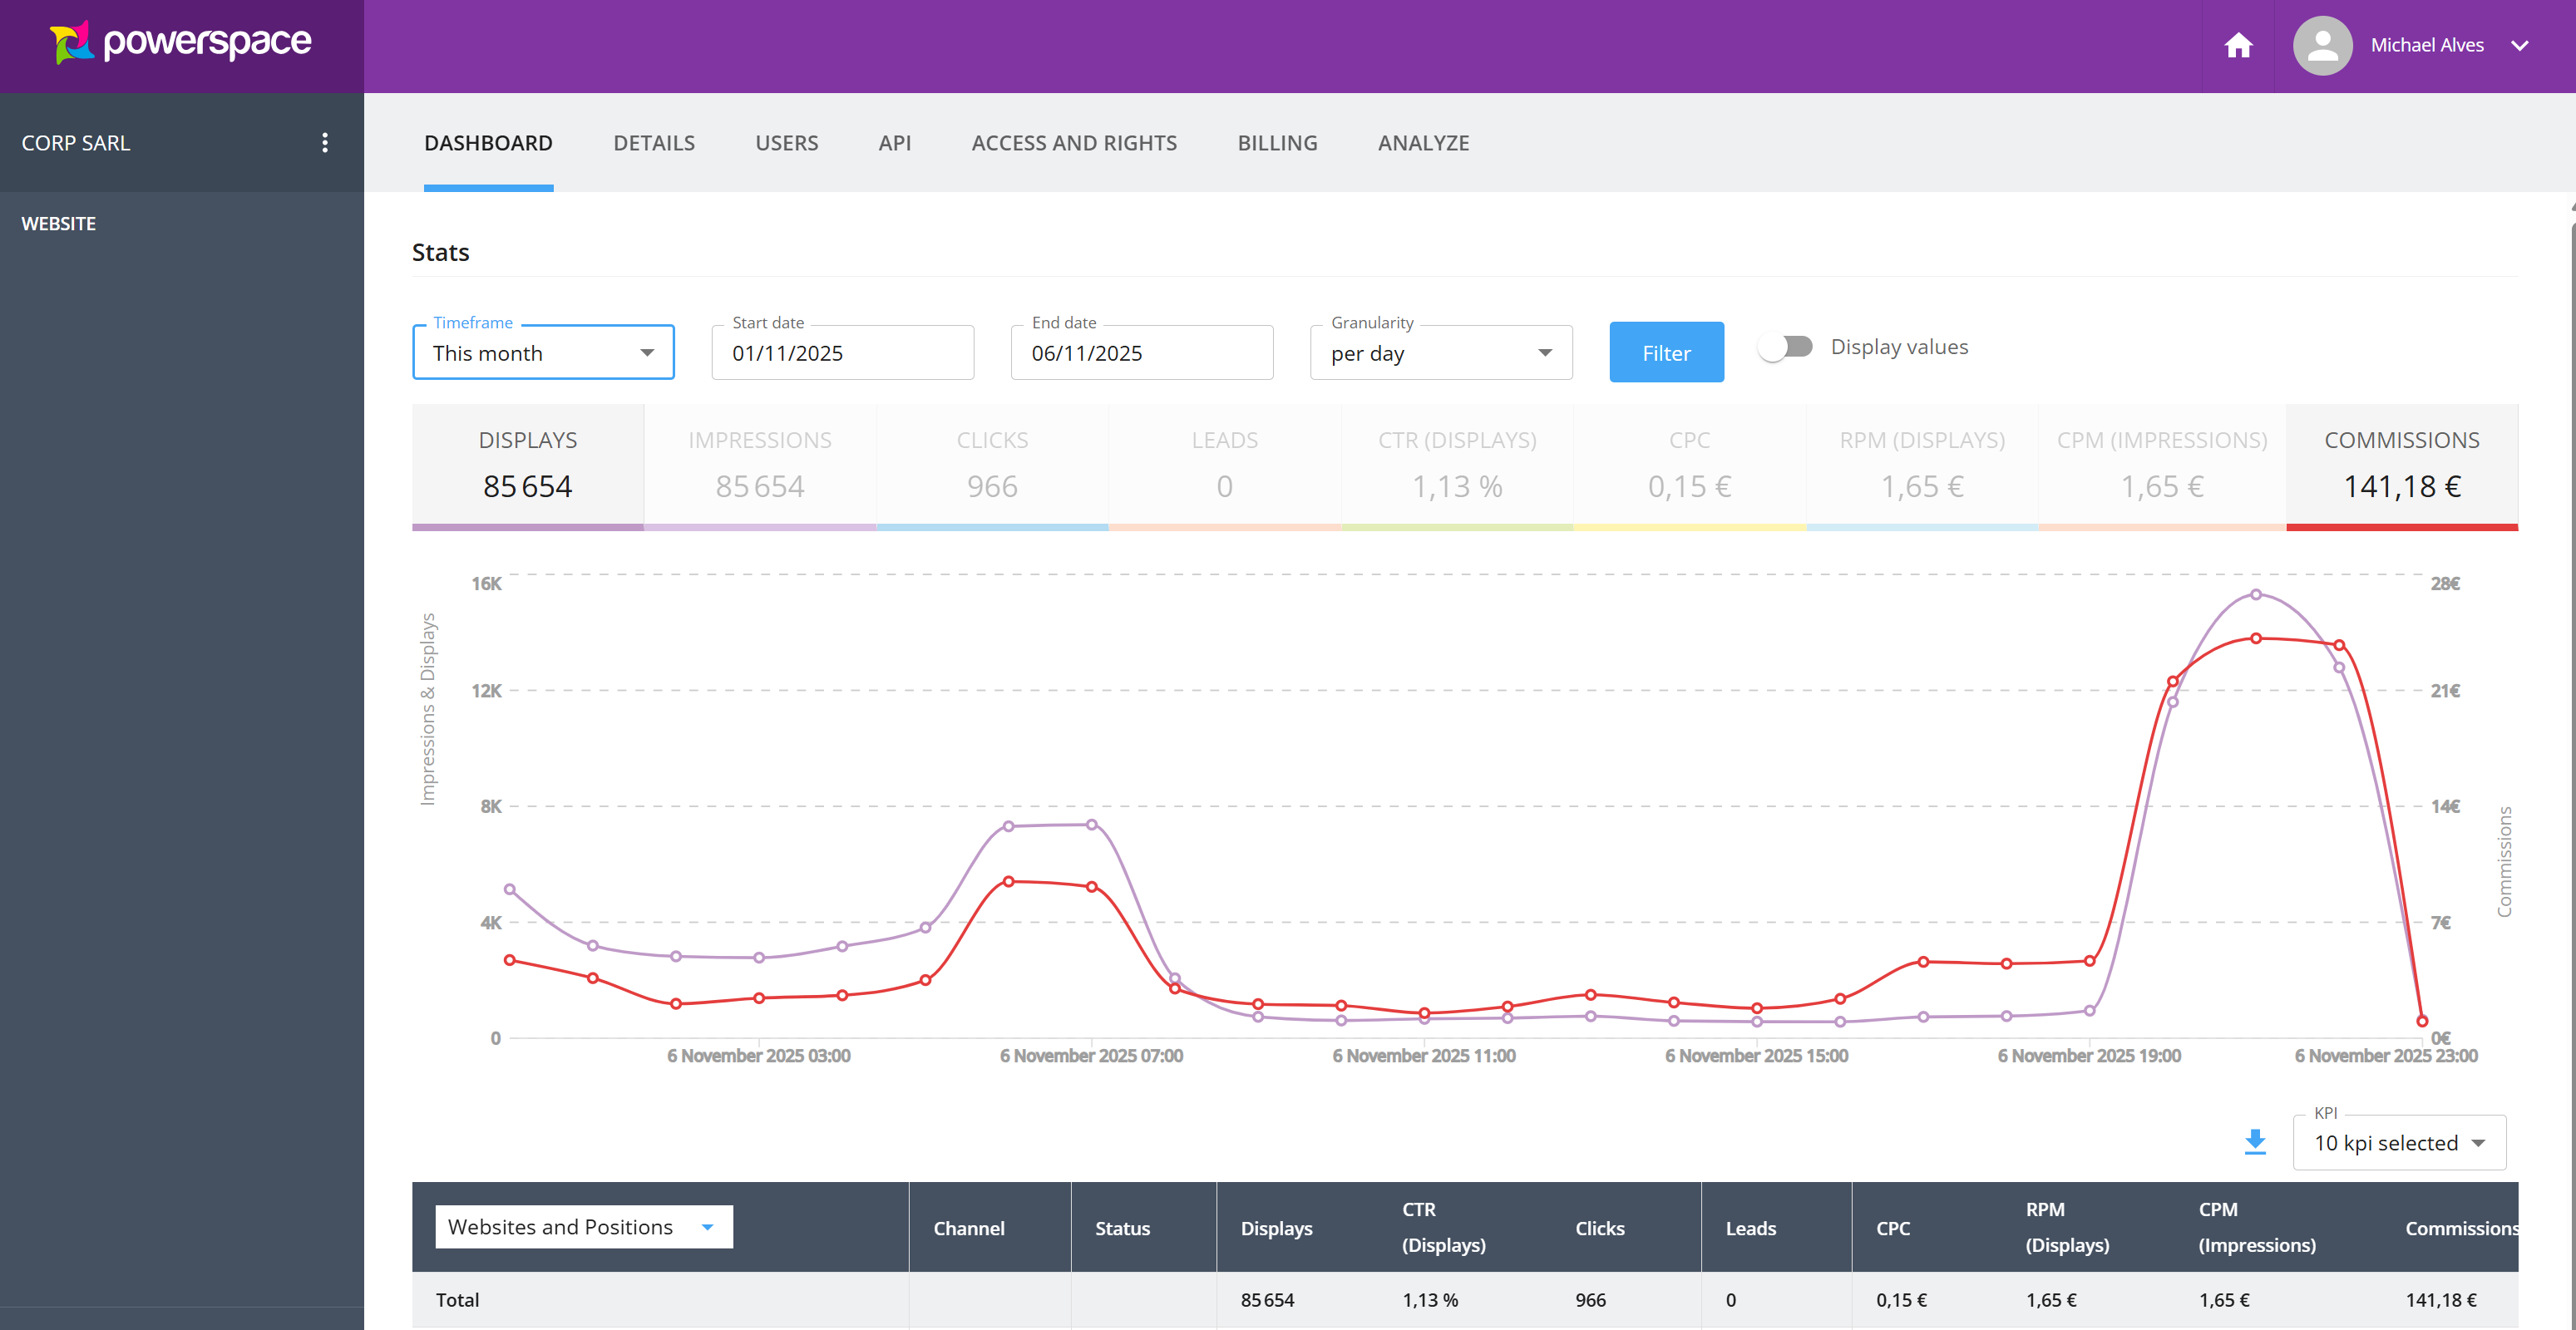The height and width of the screenshot is (1330, 2576).
Task: Click the Filter button
Action: coord(1666,352)
